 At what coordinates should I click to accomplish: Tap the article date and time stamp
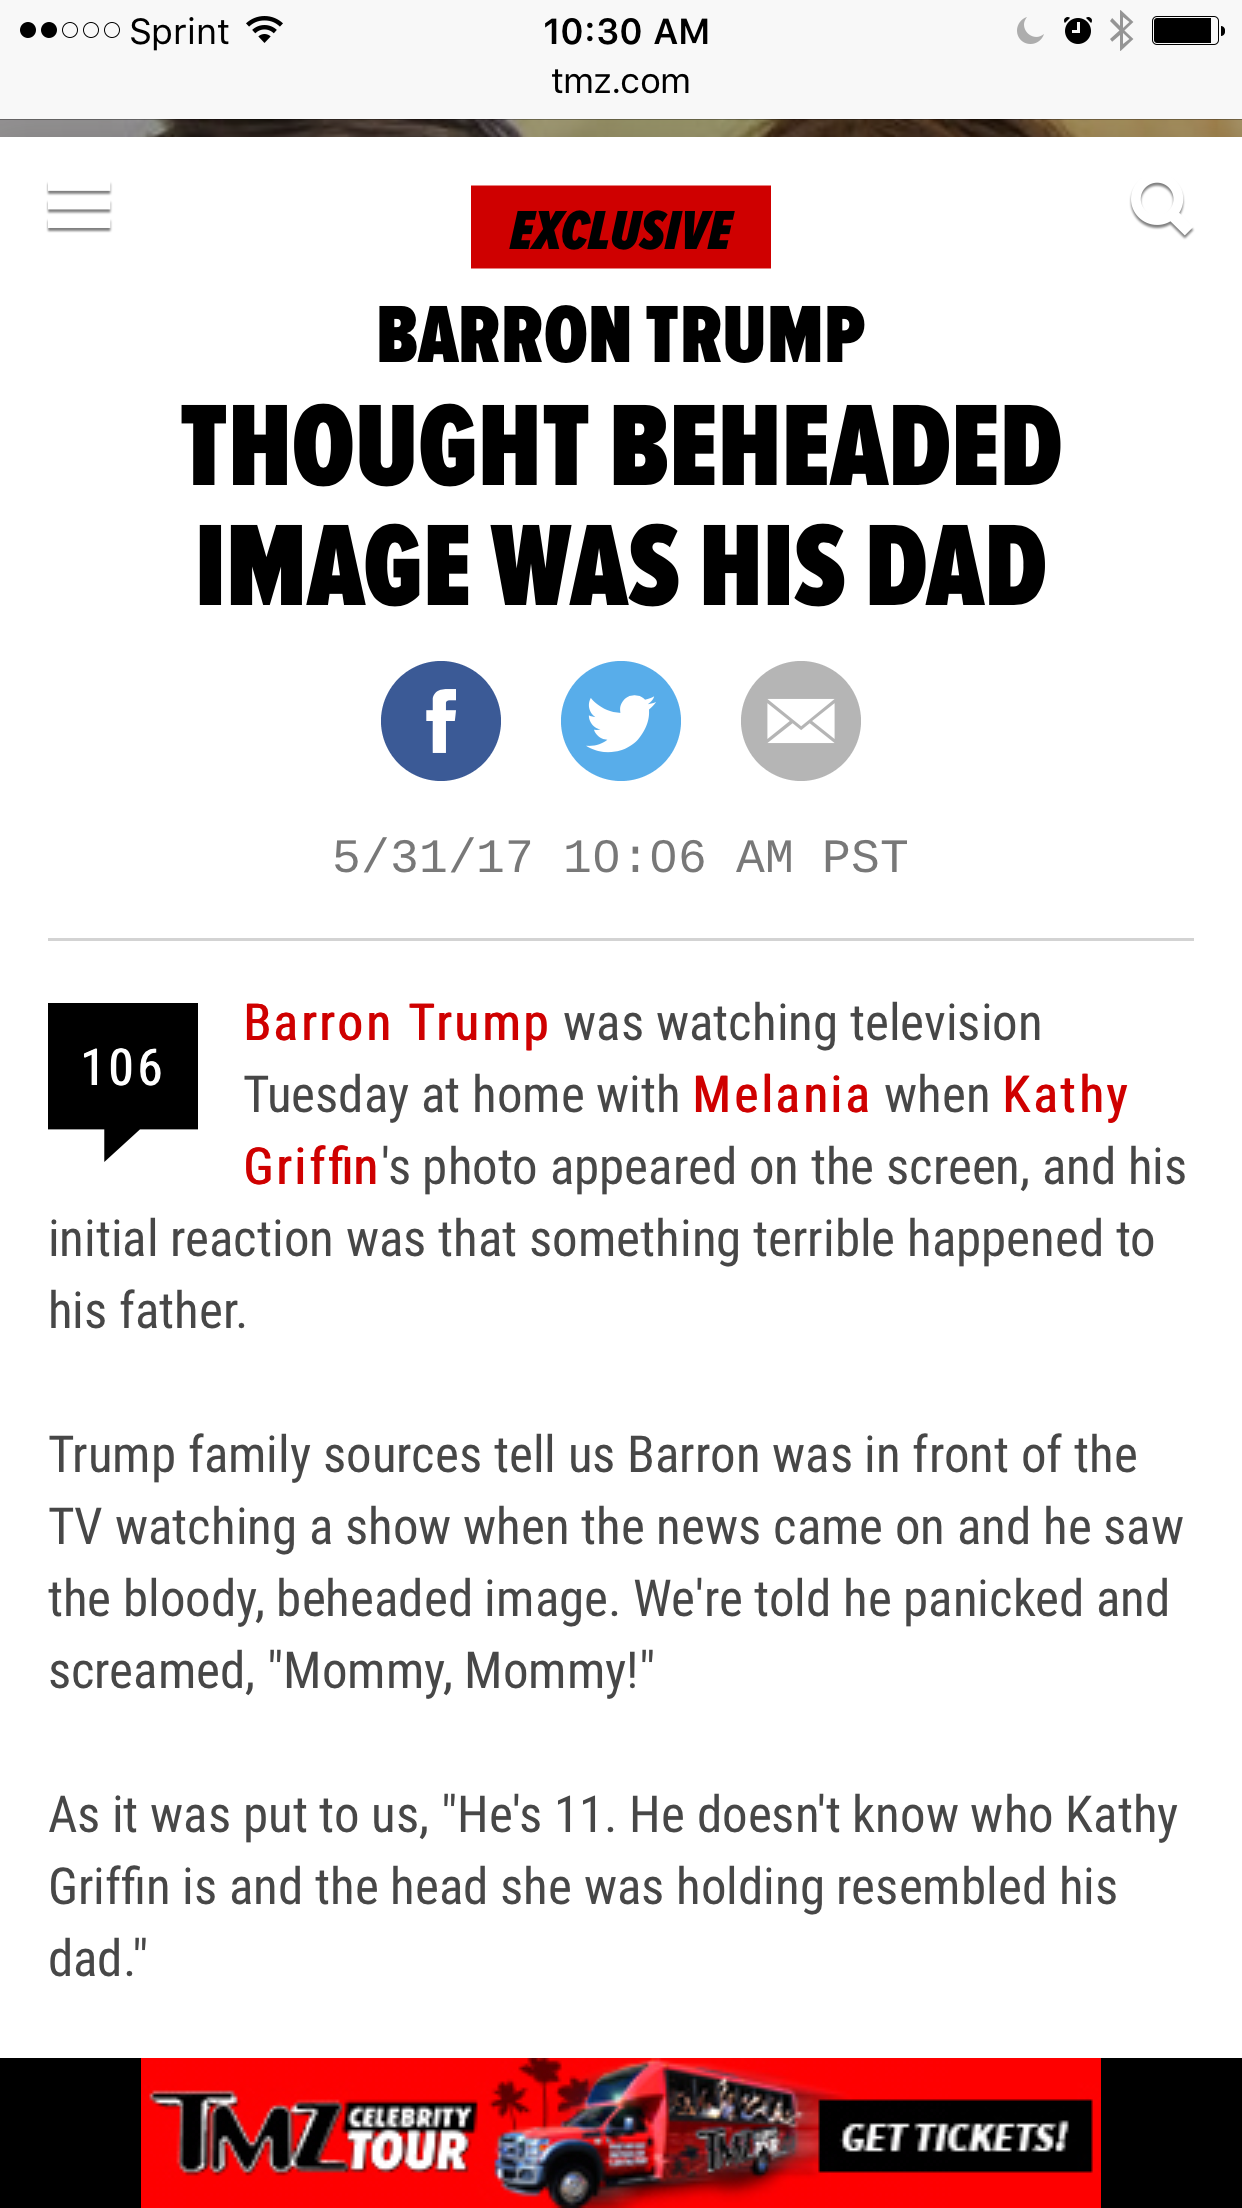[621, 857]
